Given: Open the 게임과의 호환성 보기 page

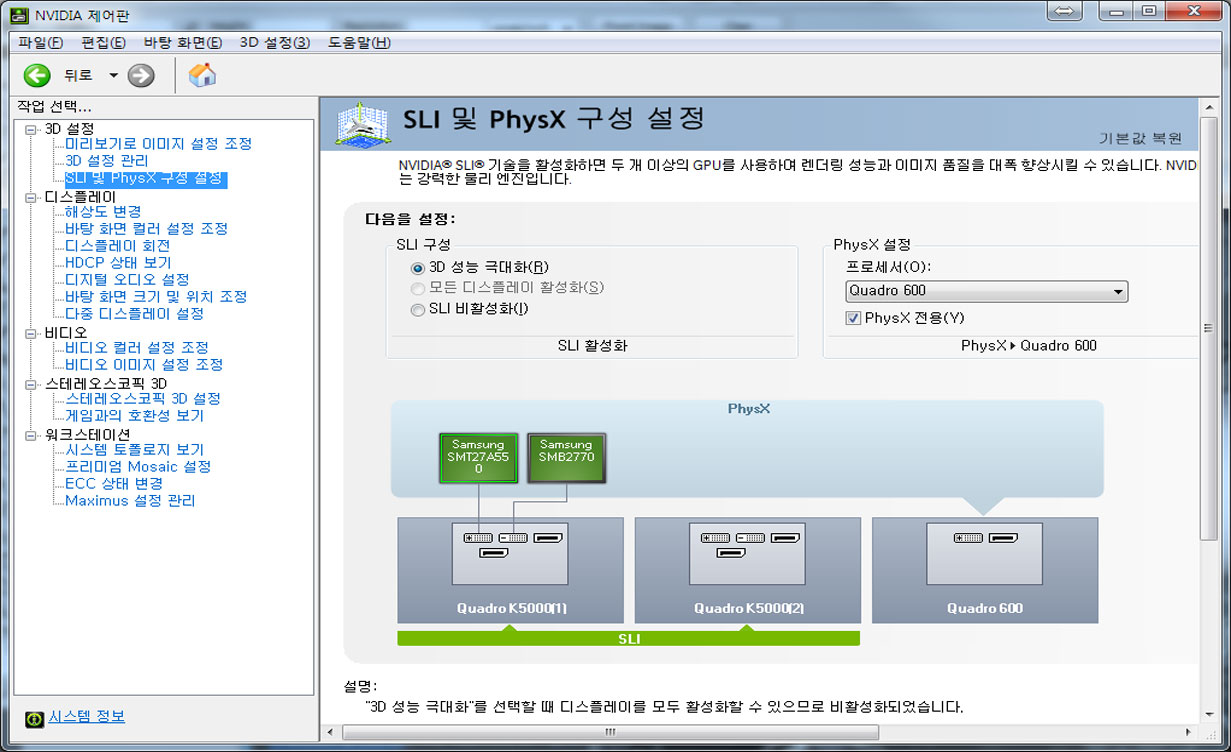Looking at the screenshot, I should [x=134, y=416].
